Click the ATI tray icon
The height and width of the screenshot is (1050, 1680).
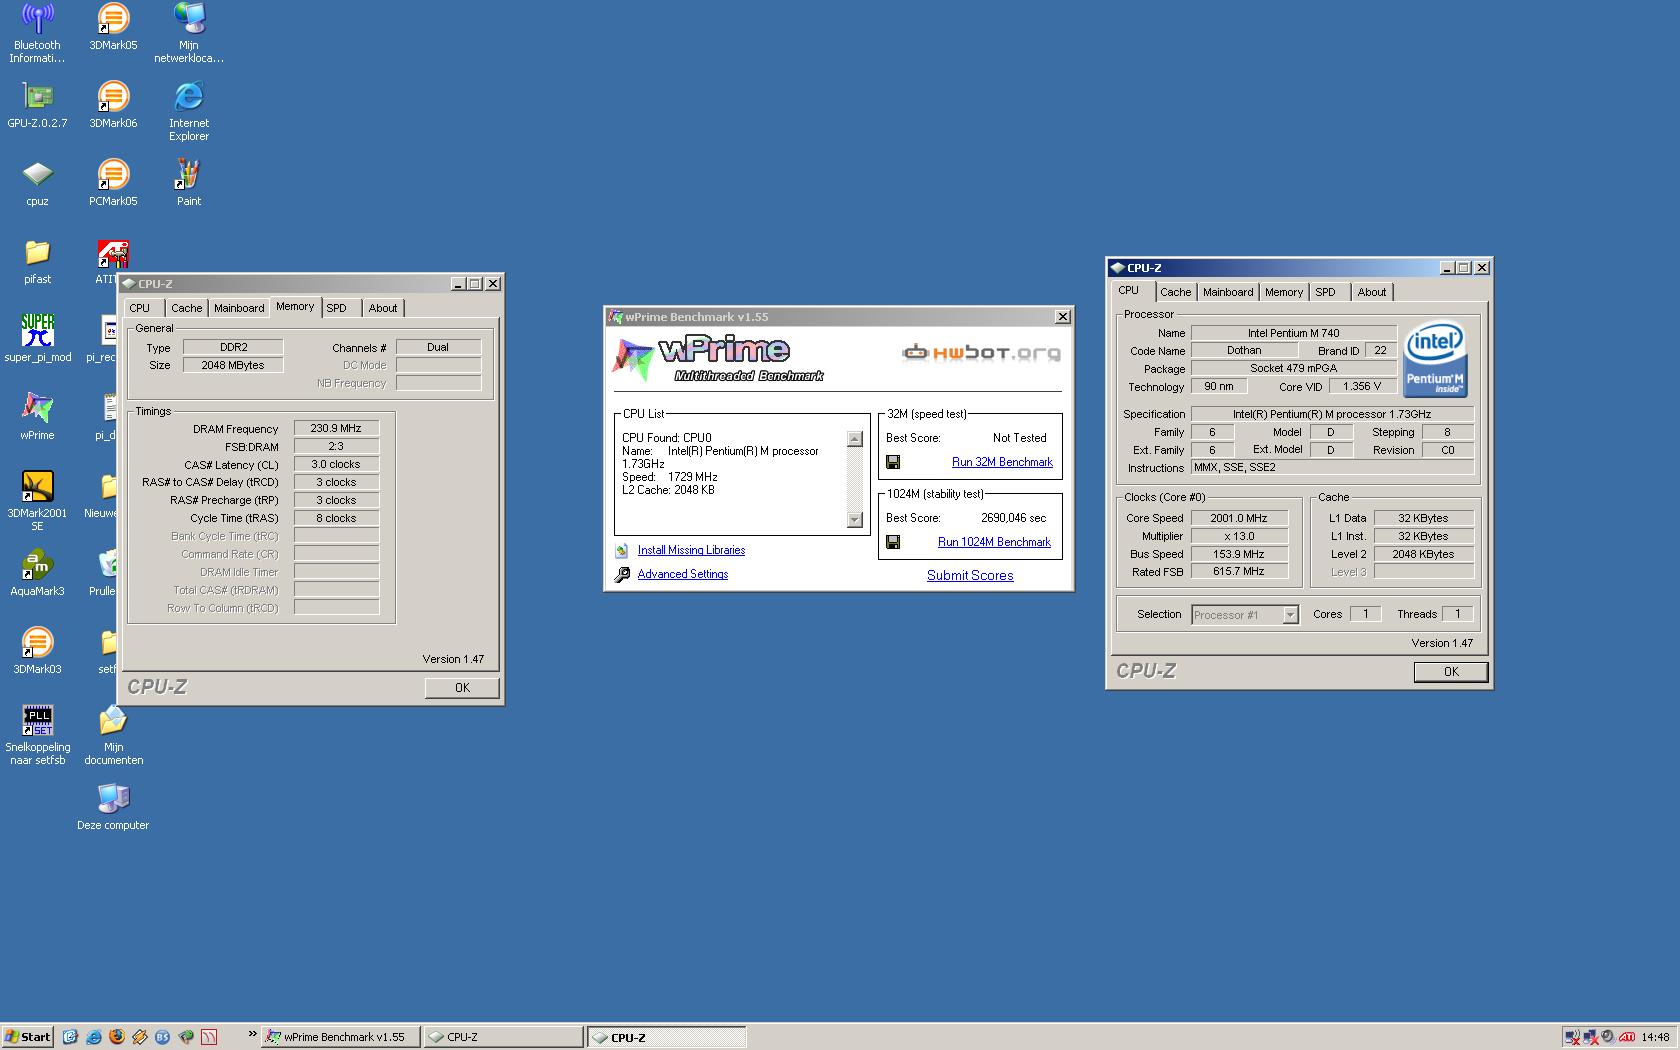[1627, 1037]
